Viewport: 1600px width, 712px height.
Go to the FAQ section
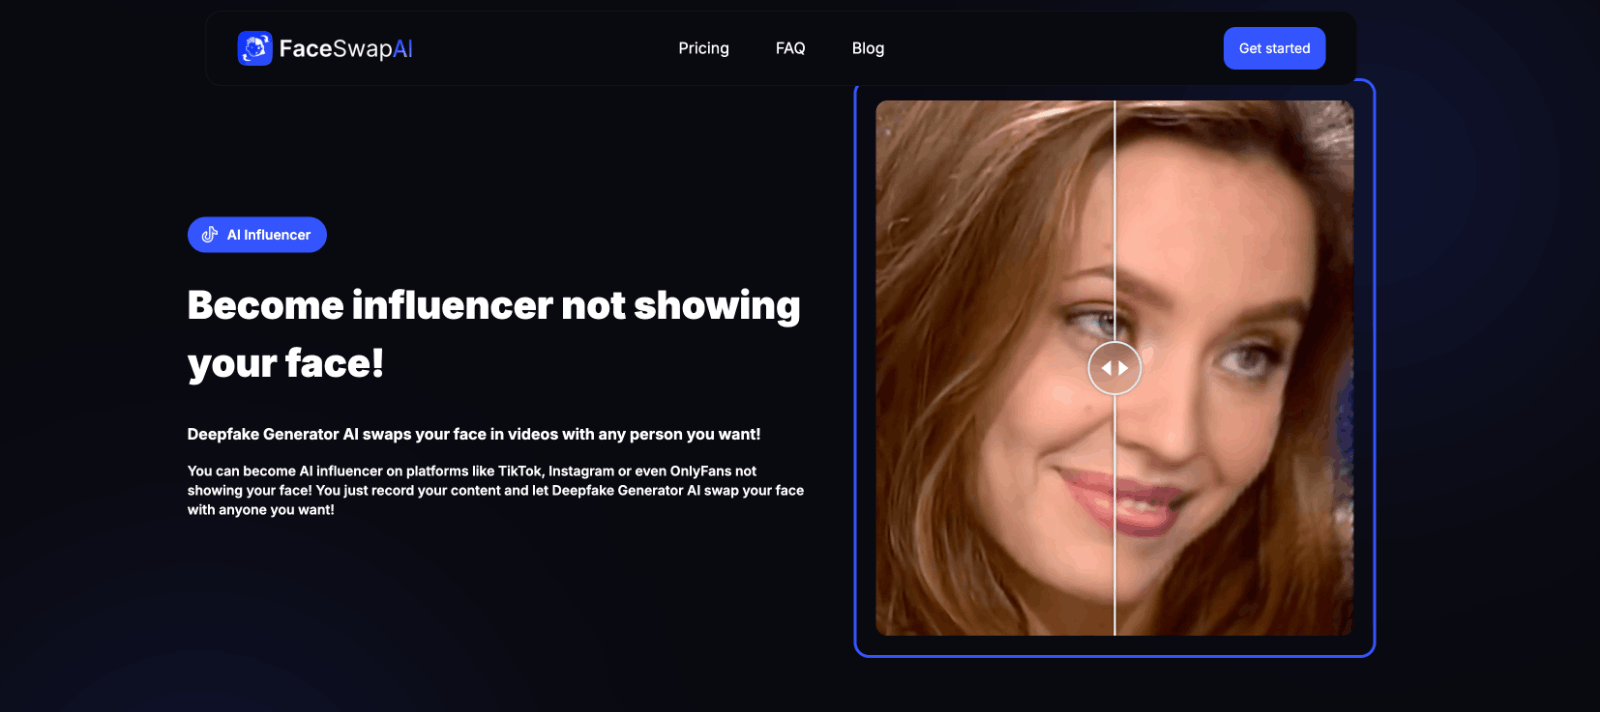pyautogui.click(x=790, y=48)
